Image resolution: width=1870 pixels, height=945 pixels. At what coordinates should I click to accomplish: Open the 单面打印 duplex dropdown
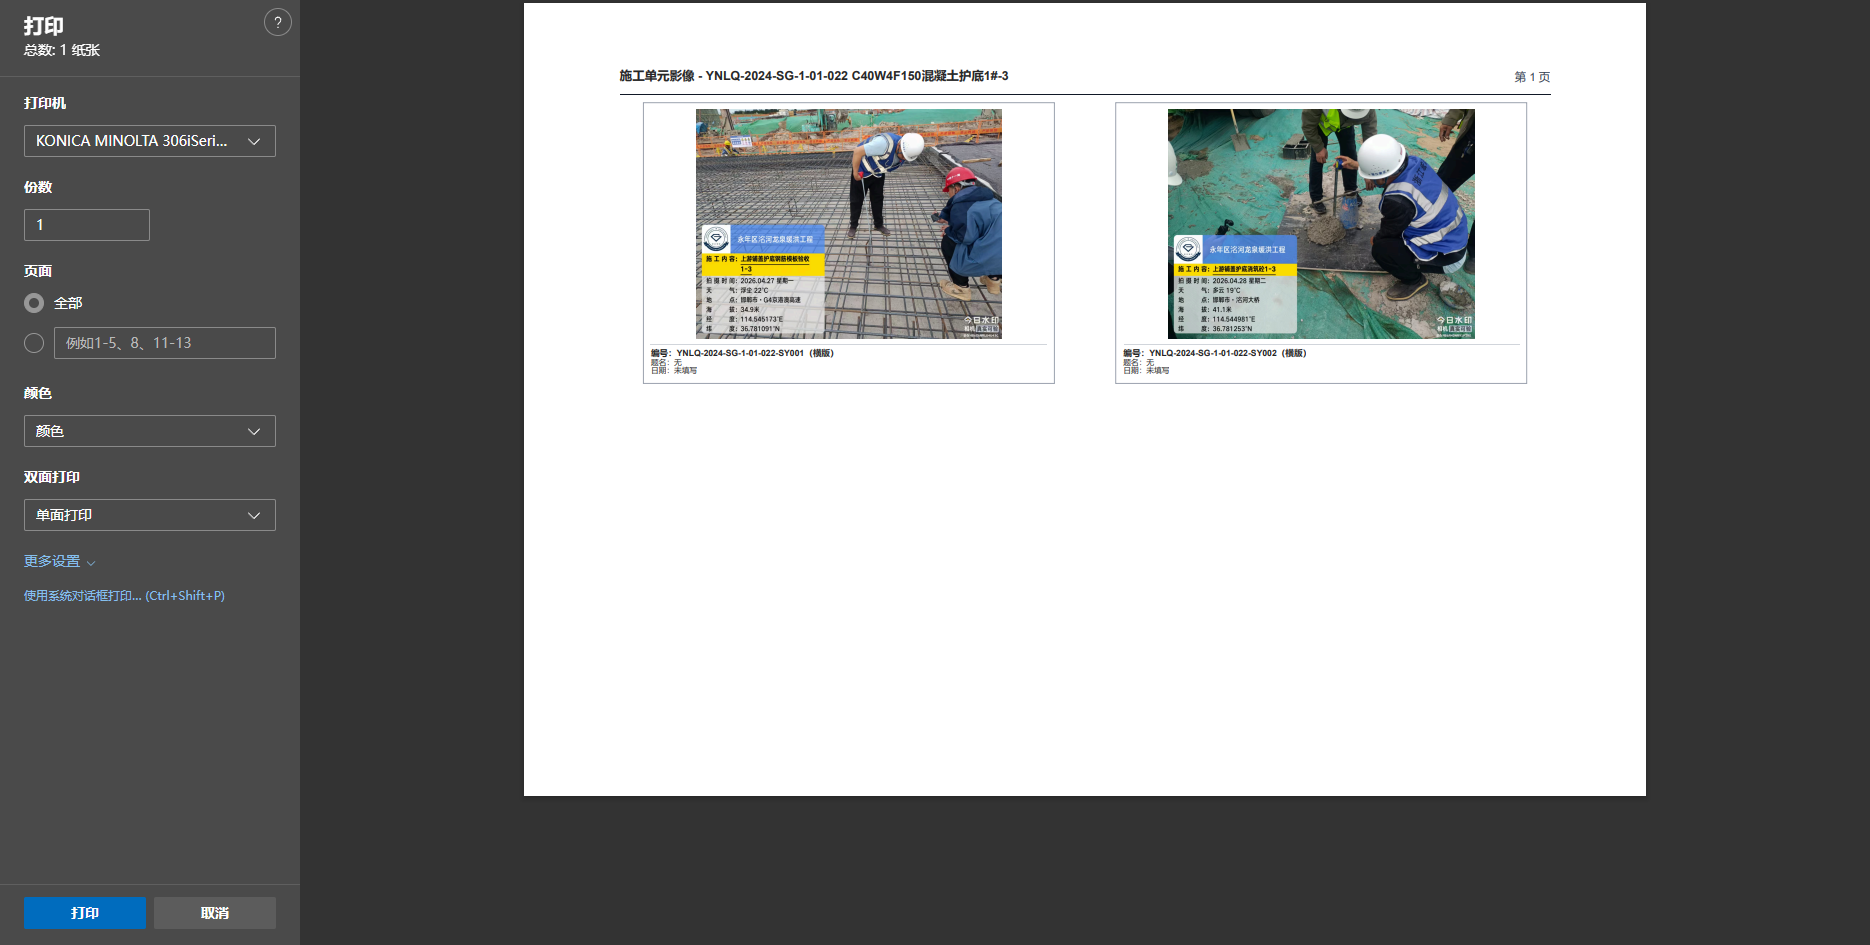pos(150,515)
